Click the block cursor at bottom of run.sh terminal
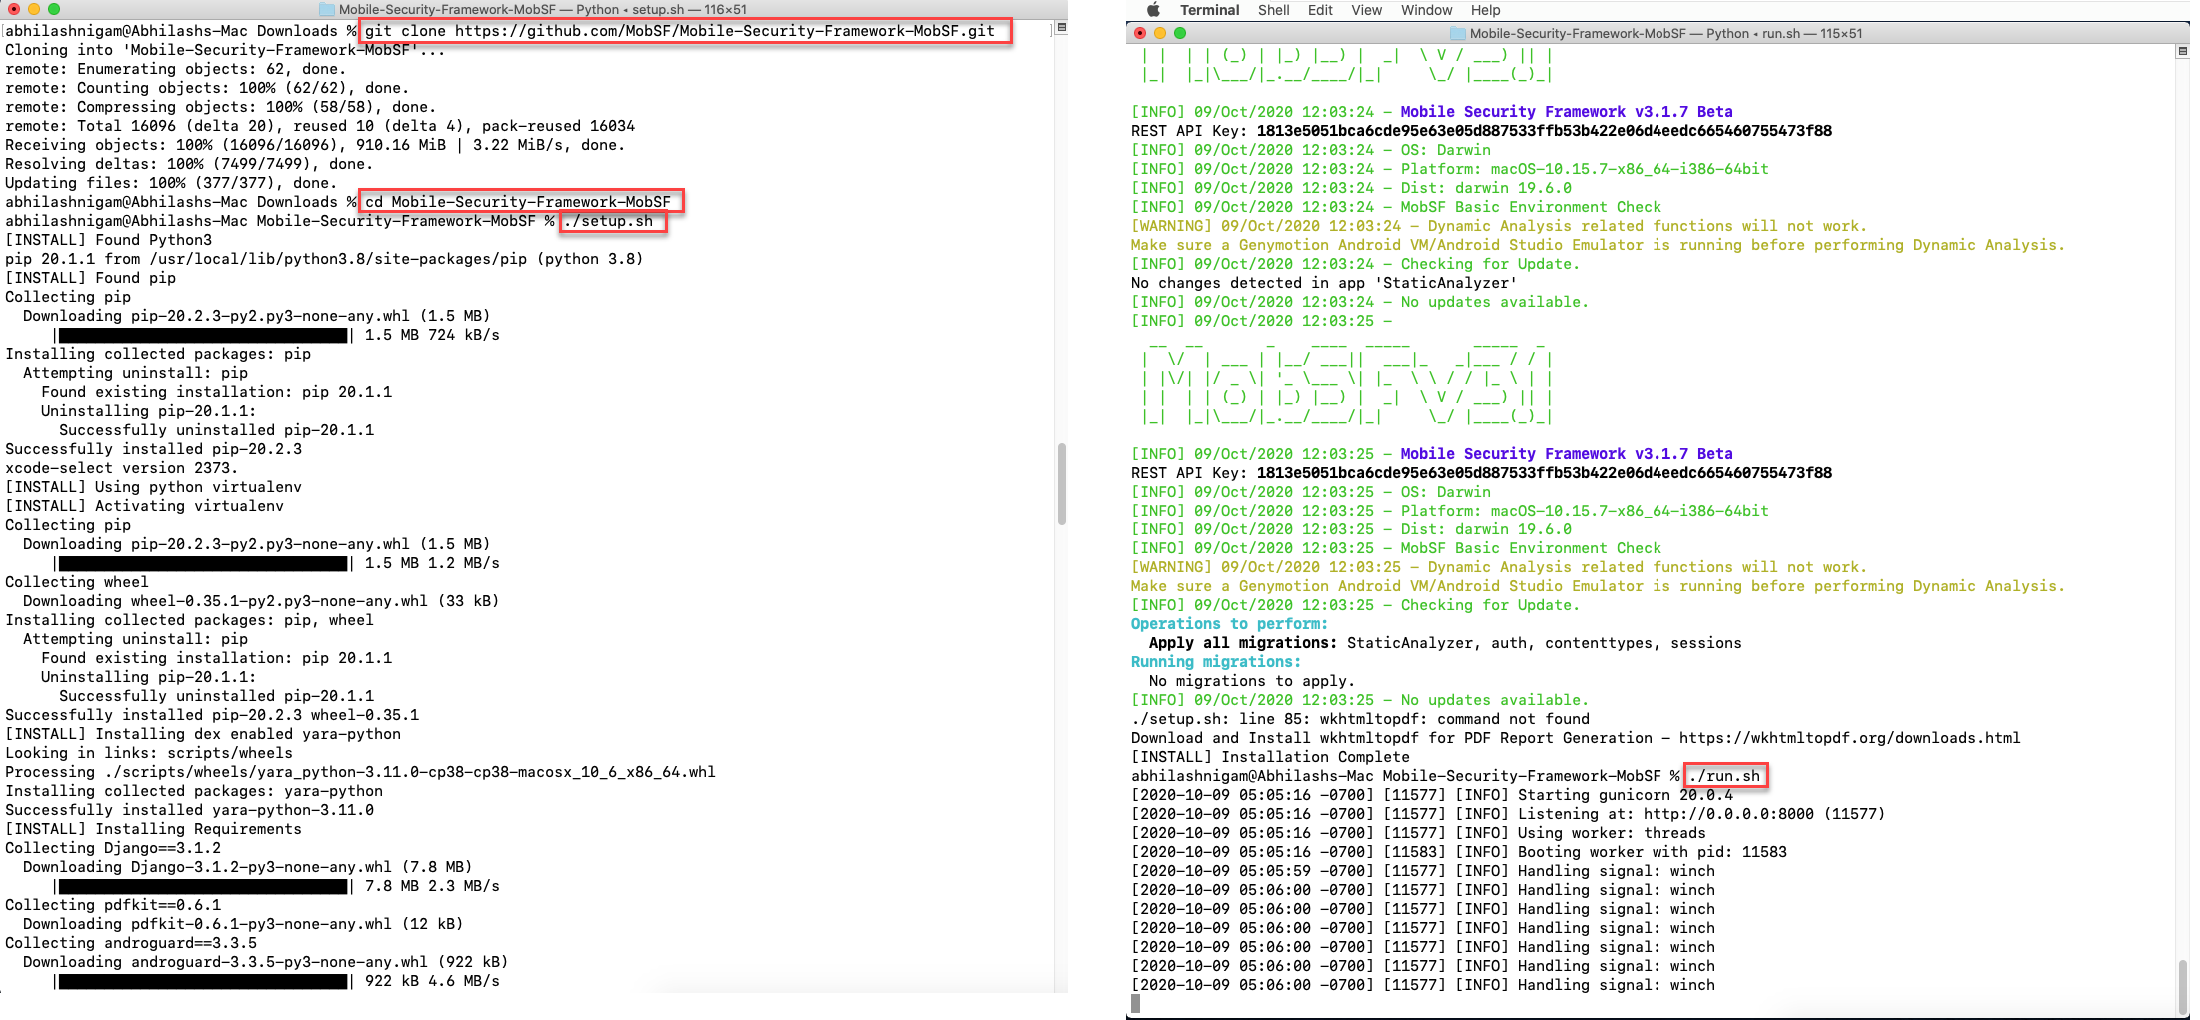The image size is (2200, 1020). click(1135, 1004)
